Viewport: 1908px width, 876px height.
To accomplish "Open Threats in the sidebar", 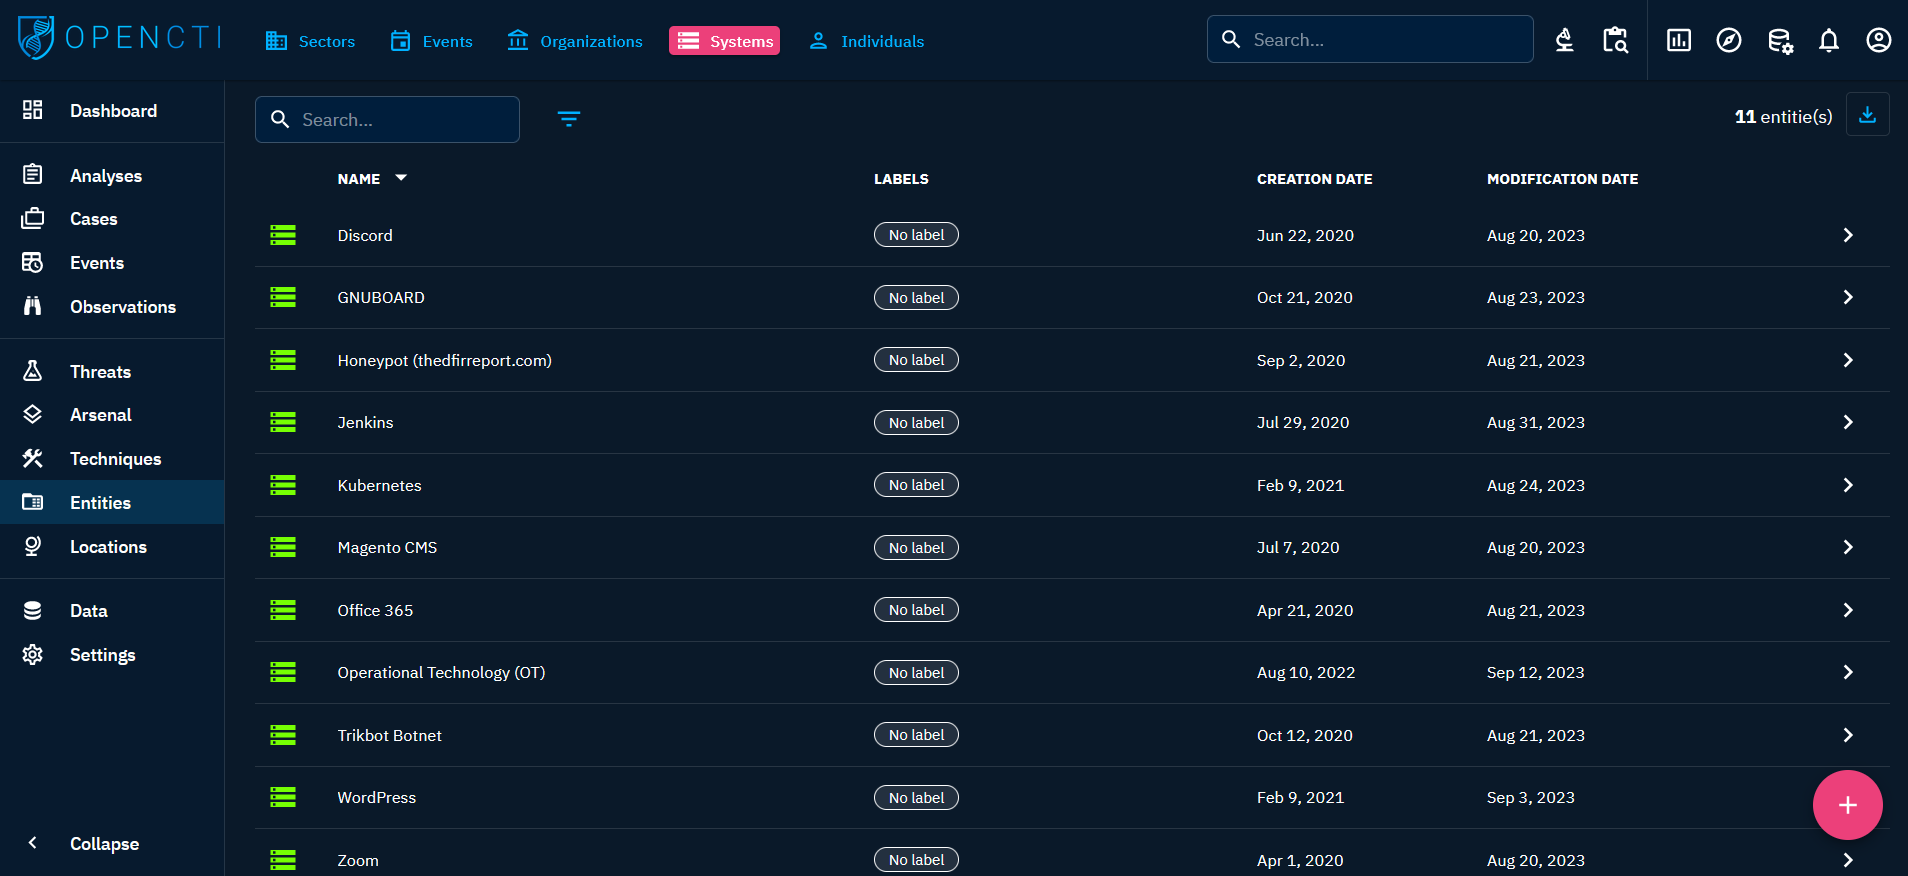I will [100, 371].
